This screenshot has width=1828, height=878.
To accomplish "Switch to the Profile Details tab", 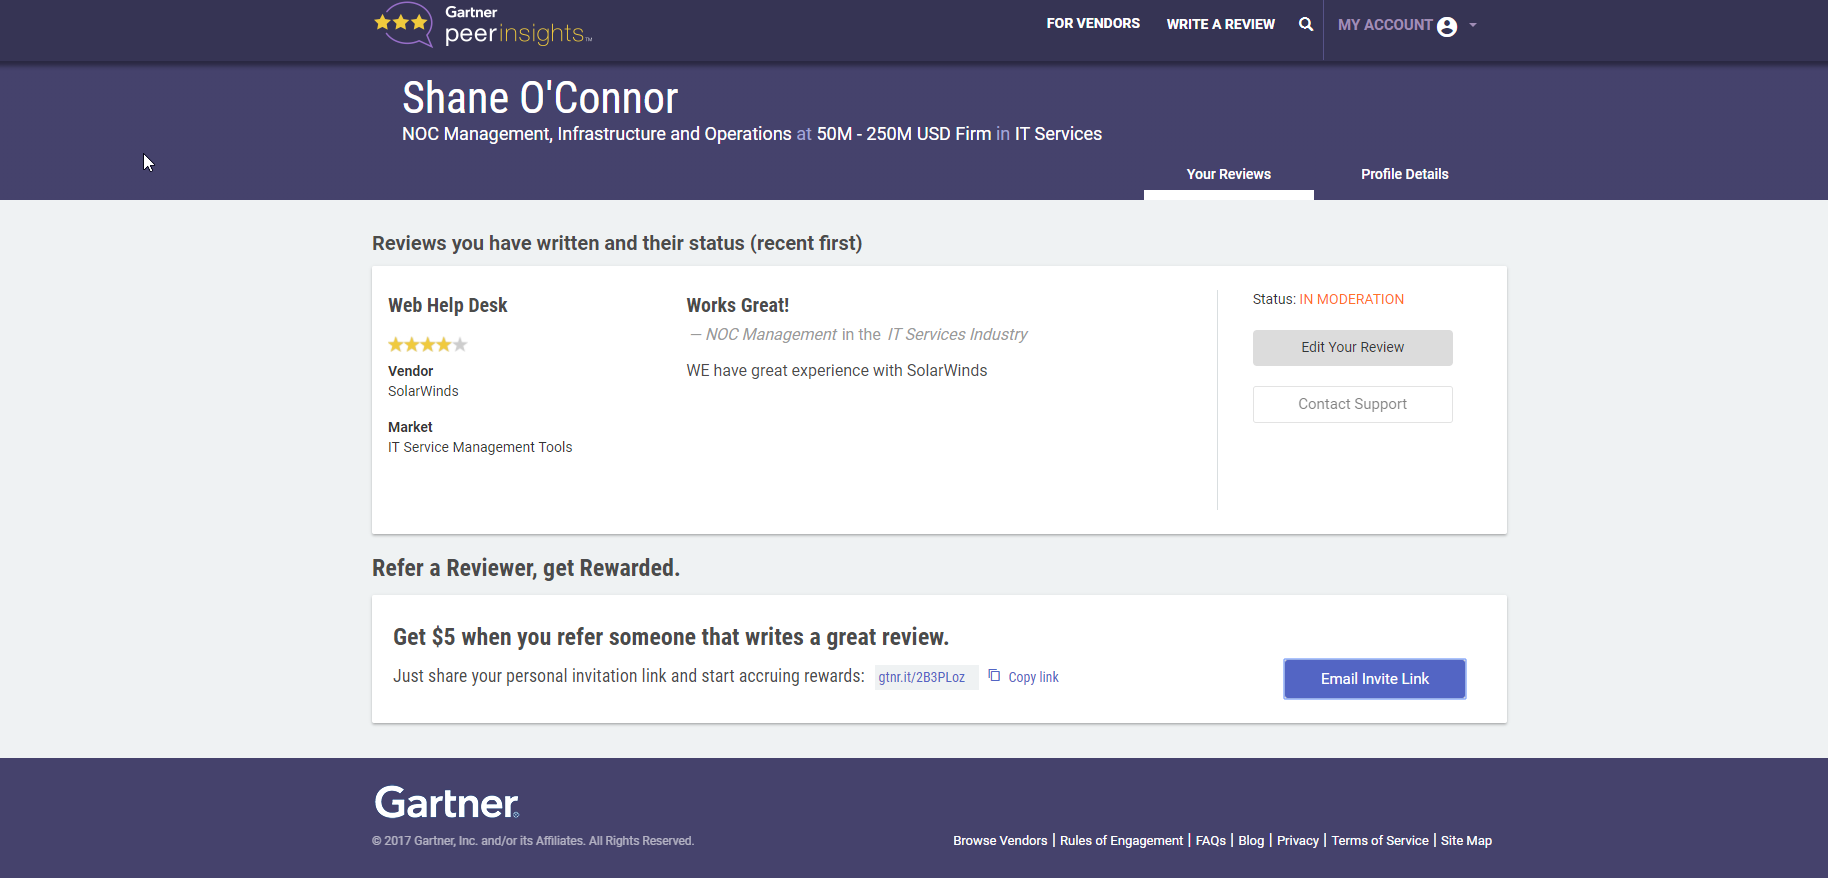I will pos(1404,174).
